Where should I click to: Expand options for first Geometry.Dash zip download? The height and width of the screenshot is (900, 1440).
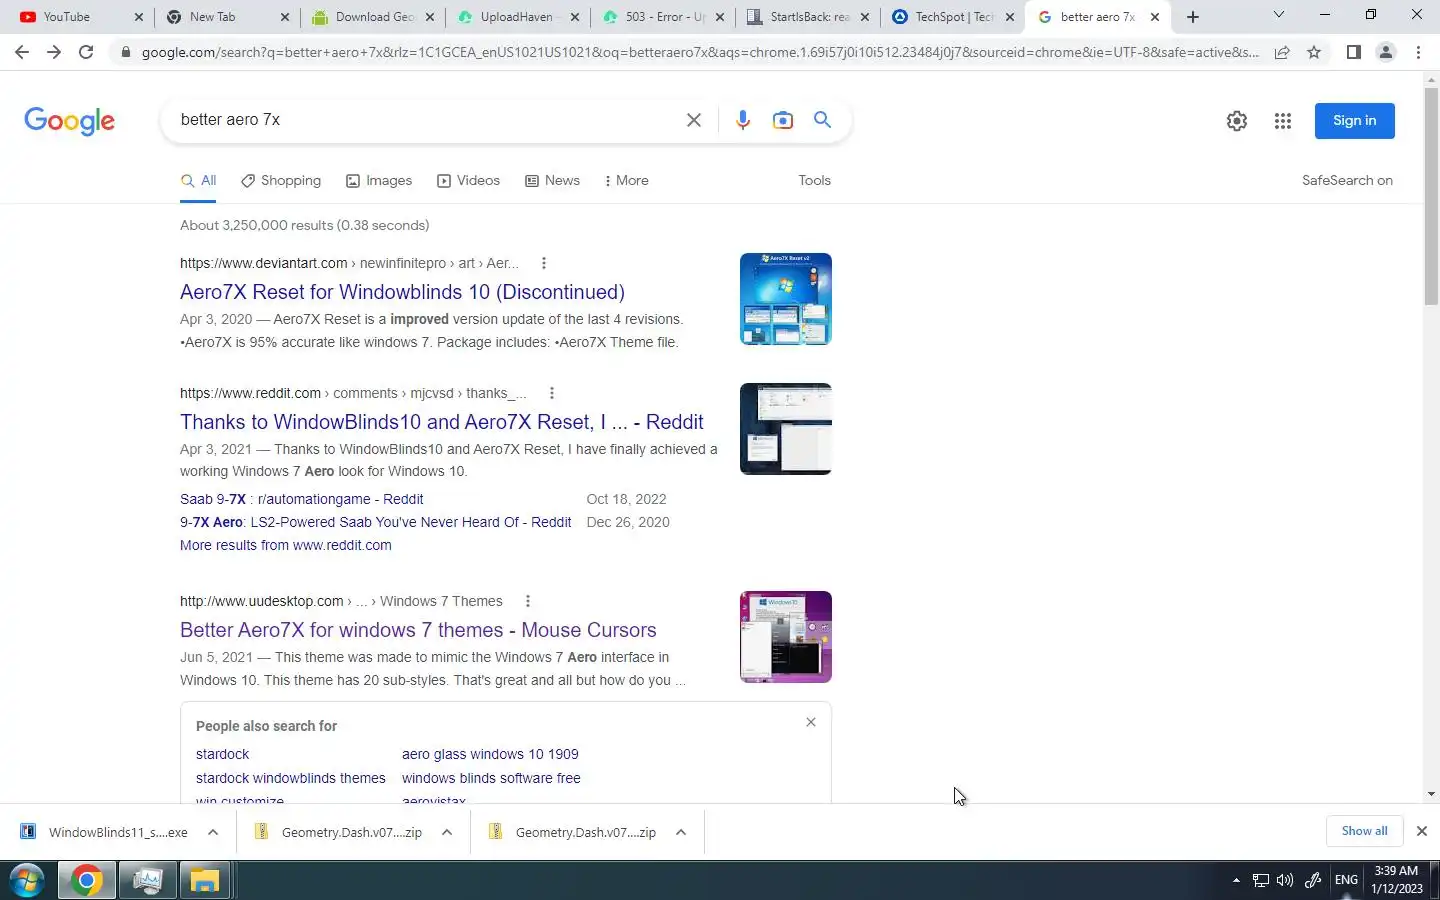(447, 832)
